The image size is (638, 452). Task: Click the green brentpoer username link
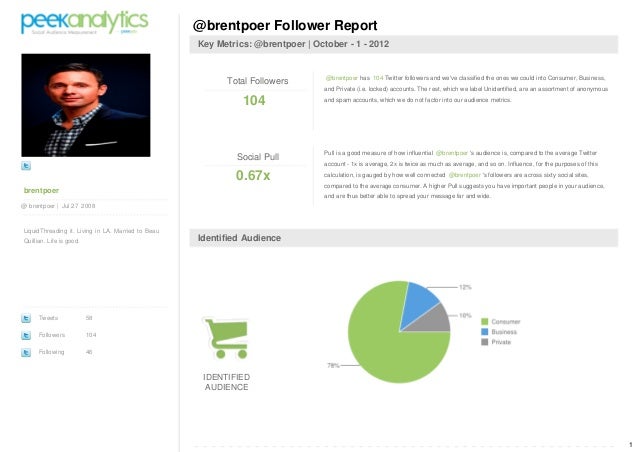point(41,190)
